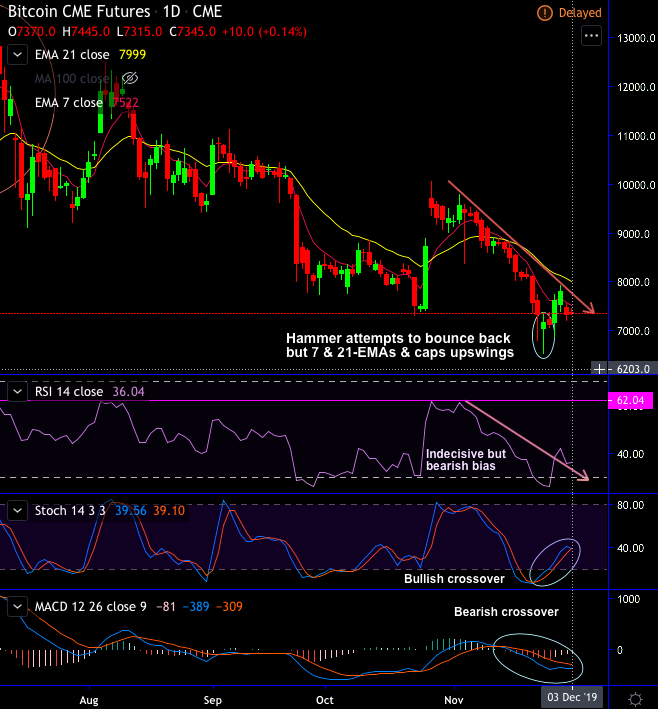658x709 pixels.
Task: Collapse the Stoch indicator legend
Action: 18,511
